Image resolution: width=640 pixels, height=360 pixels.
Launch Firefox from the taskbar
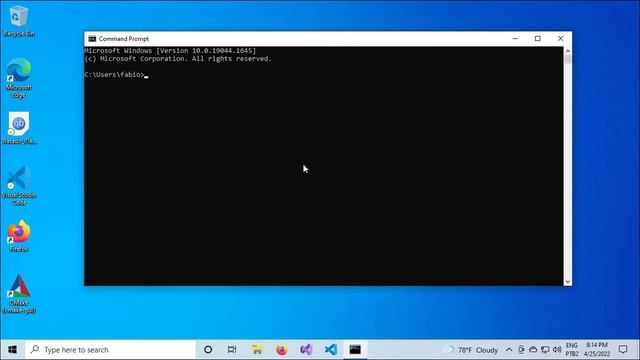point(282,350)
